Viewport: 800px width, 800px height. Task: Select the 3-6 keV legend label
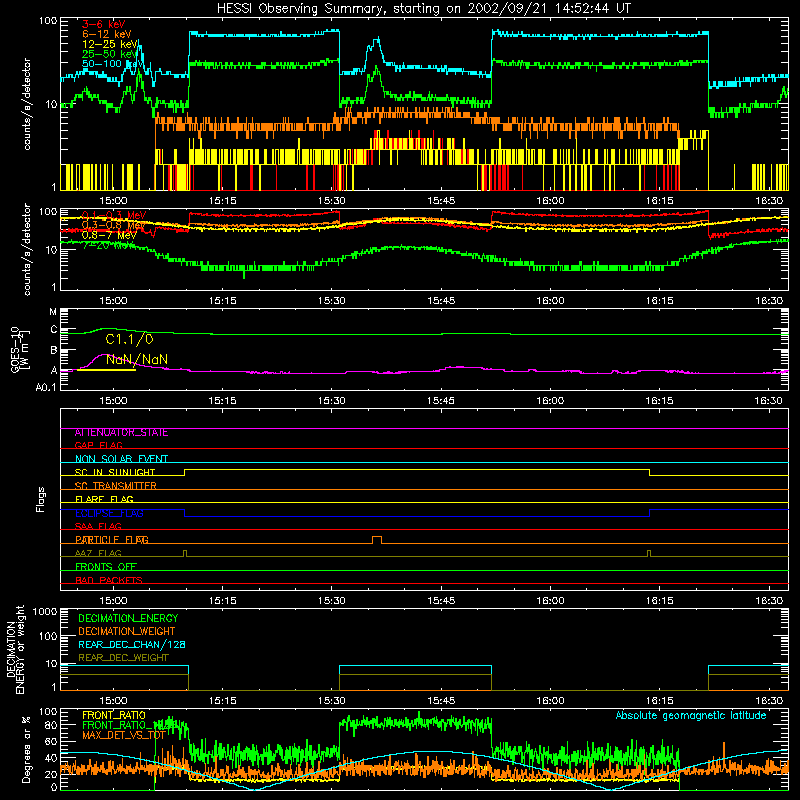103,24
